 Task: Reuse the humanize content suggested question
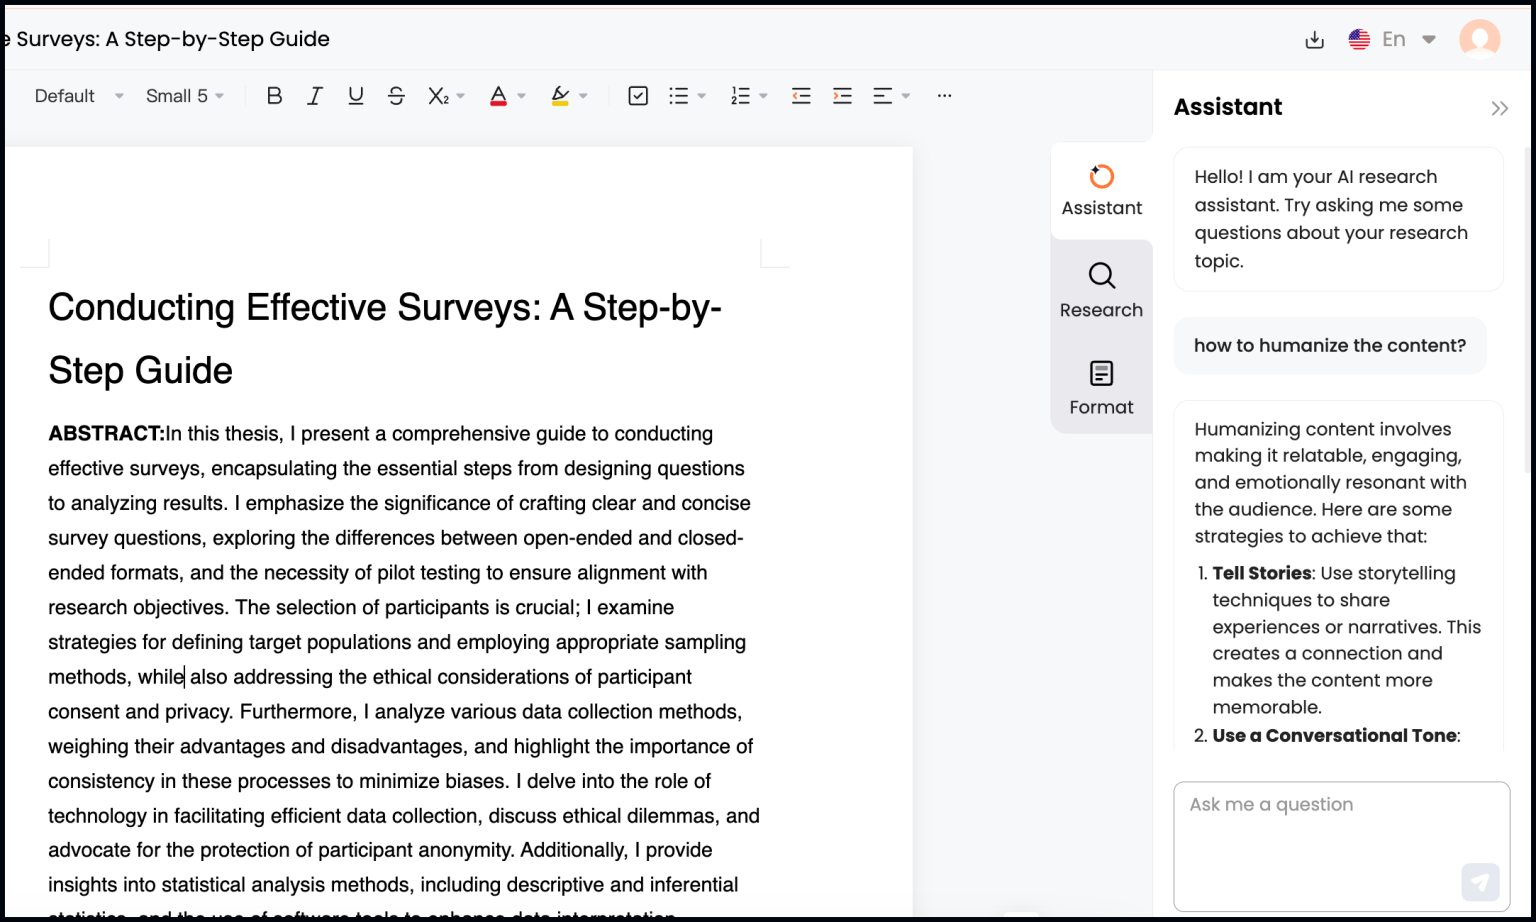pyautogui.click(x=1330, y=345)
